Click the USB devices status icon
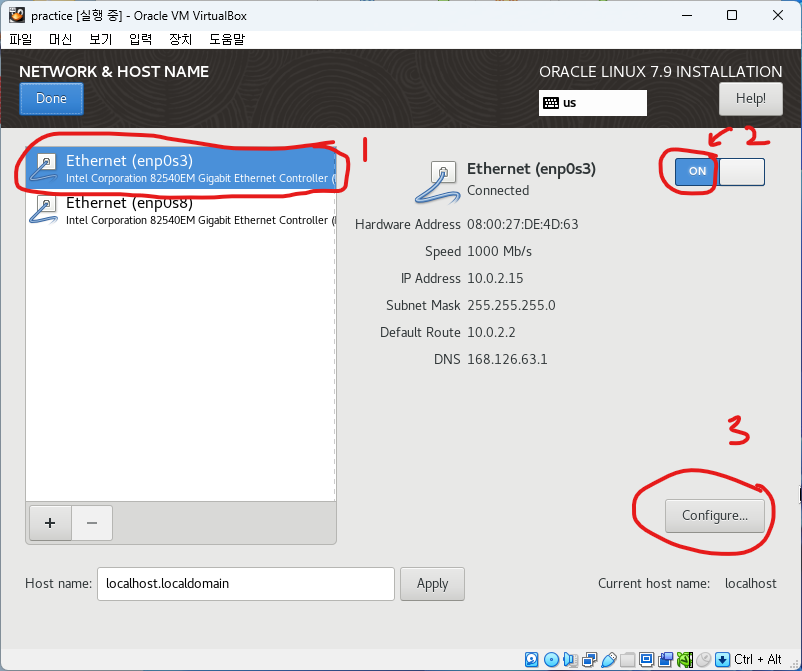This screenshot has width=802, height=671. (609, 659)
